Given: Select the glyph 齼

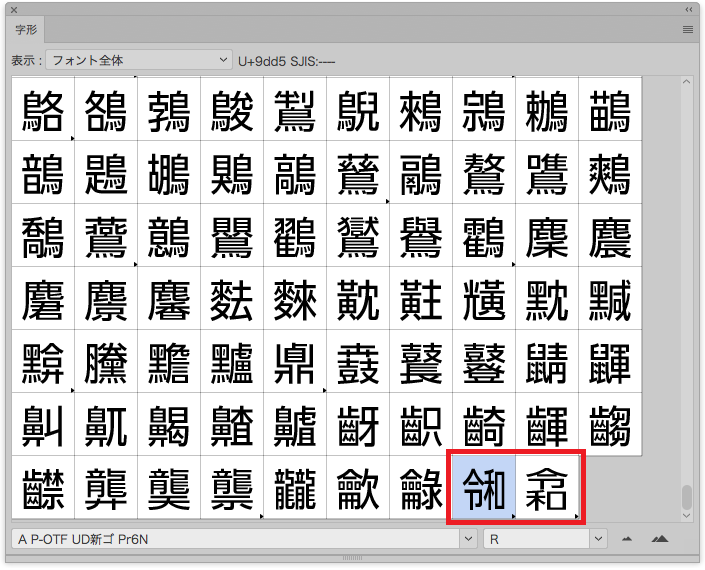Looking at the screenshot, I should [43, 488].
